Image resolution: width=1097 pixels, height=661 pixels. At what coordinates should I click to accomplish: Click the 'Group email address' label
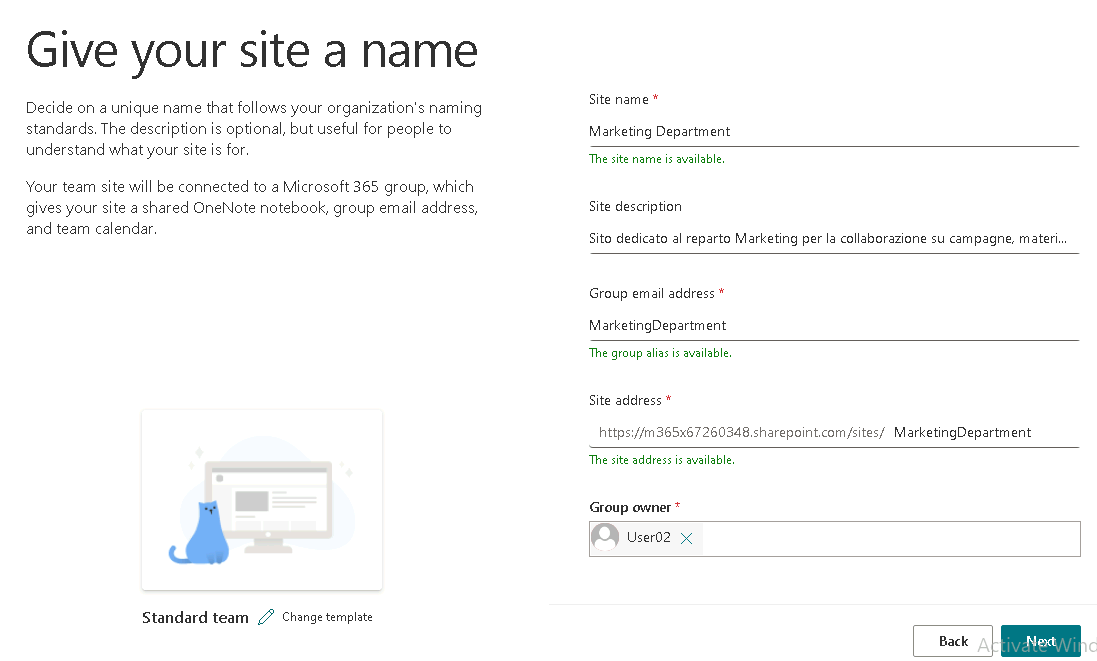click(x=651, y=293)
